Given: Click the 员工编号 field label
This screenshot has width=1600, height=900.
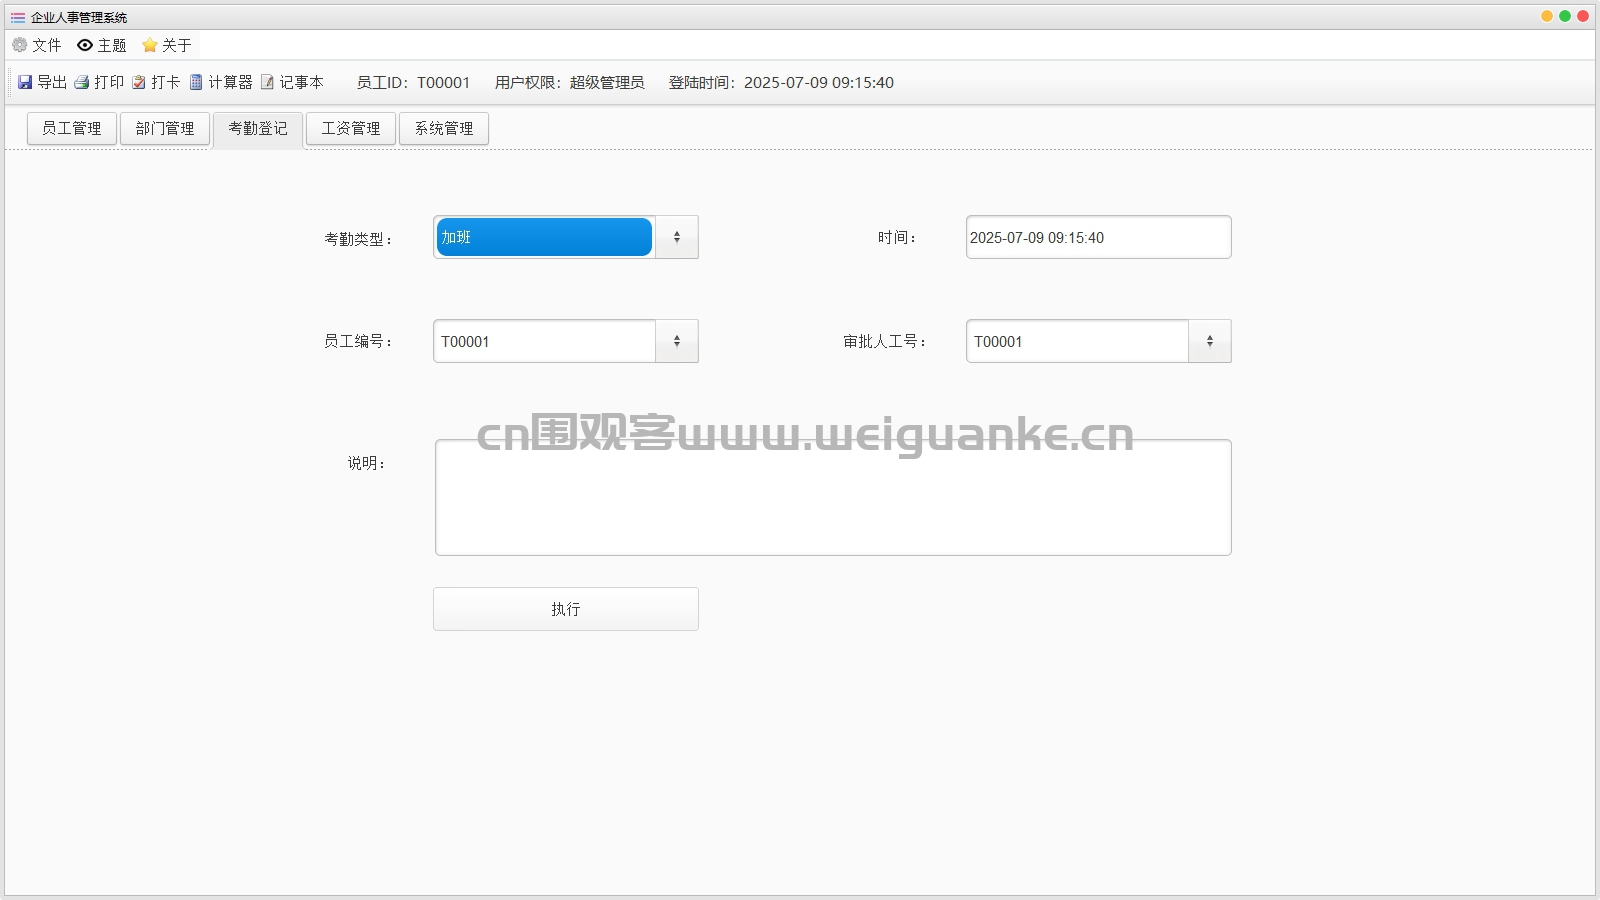Looking at the screenshot, I should [x=358, y=341].
